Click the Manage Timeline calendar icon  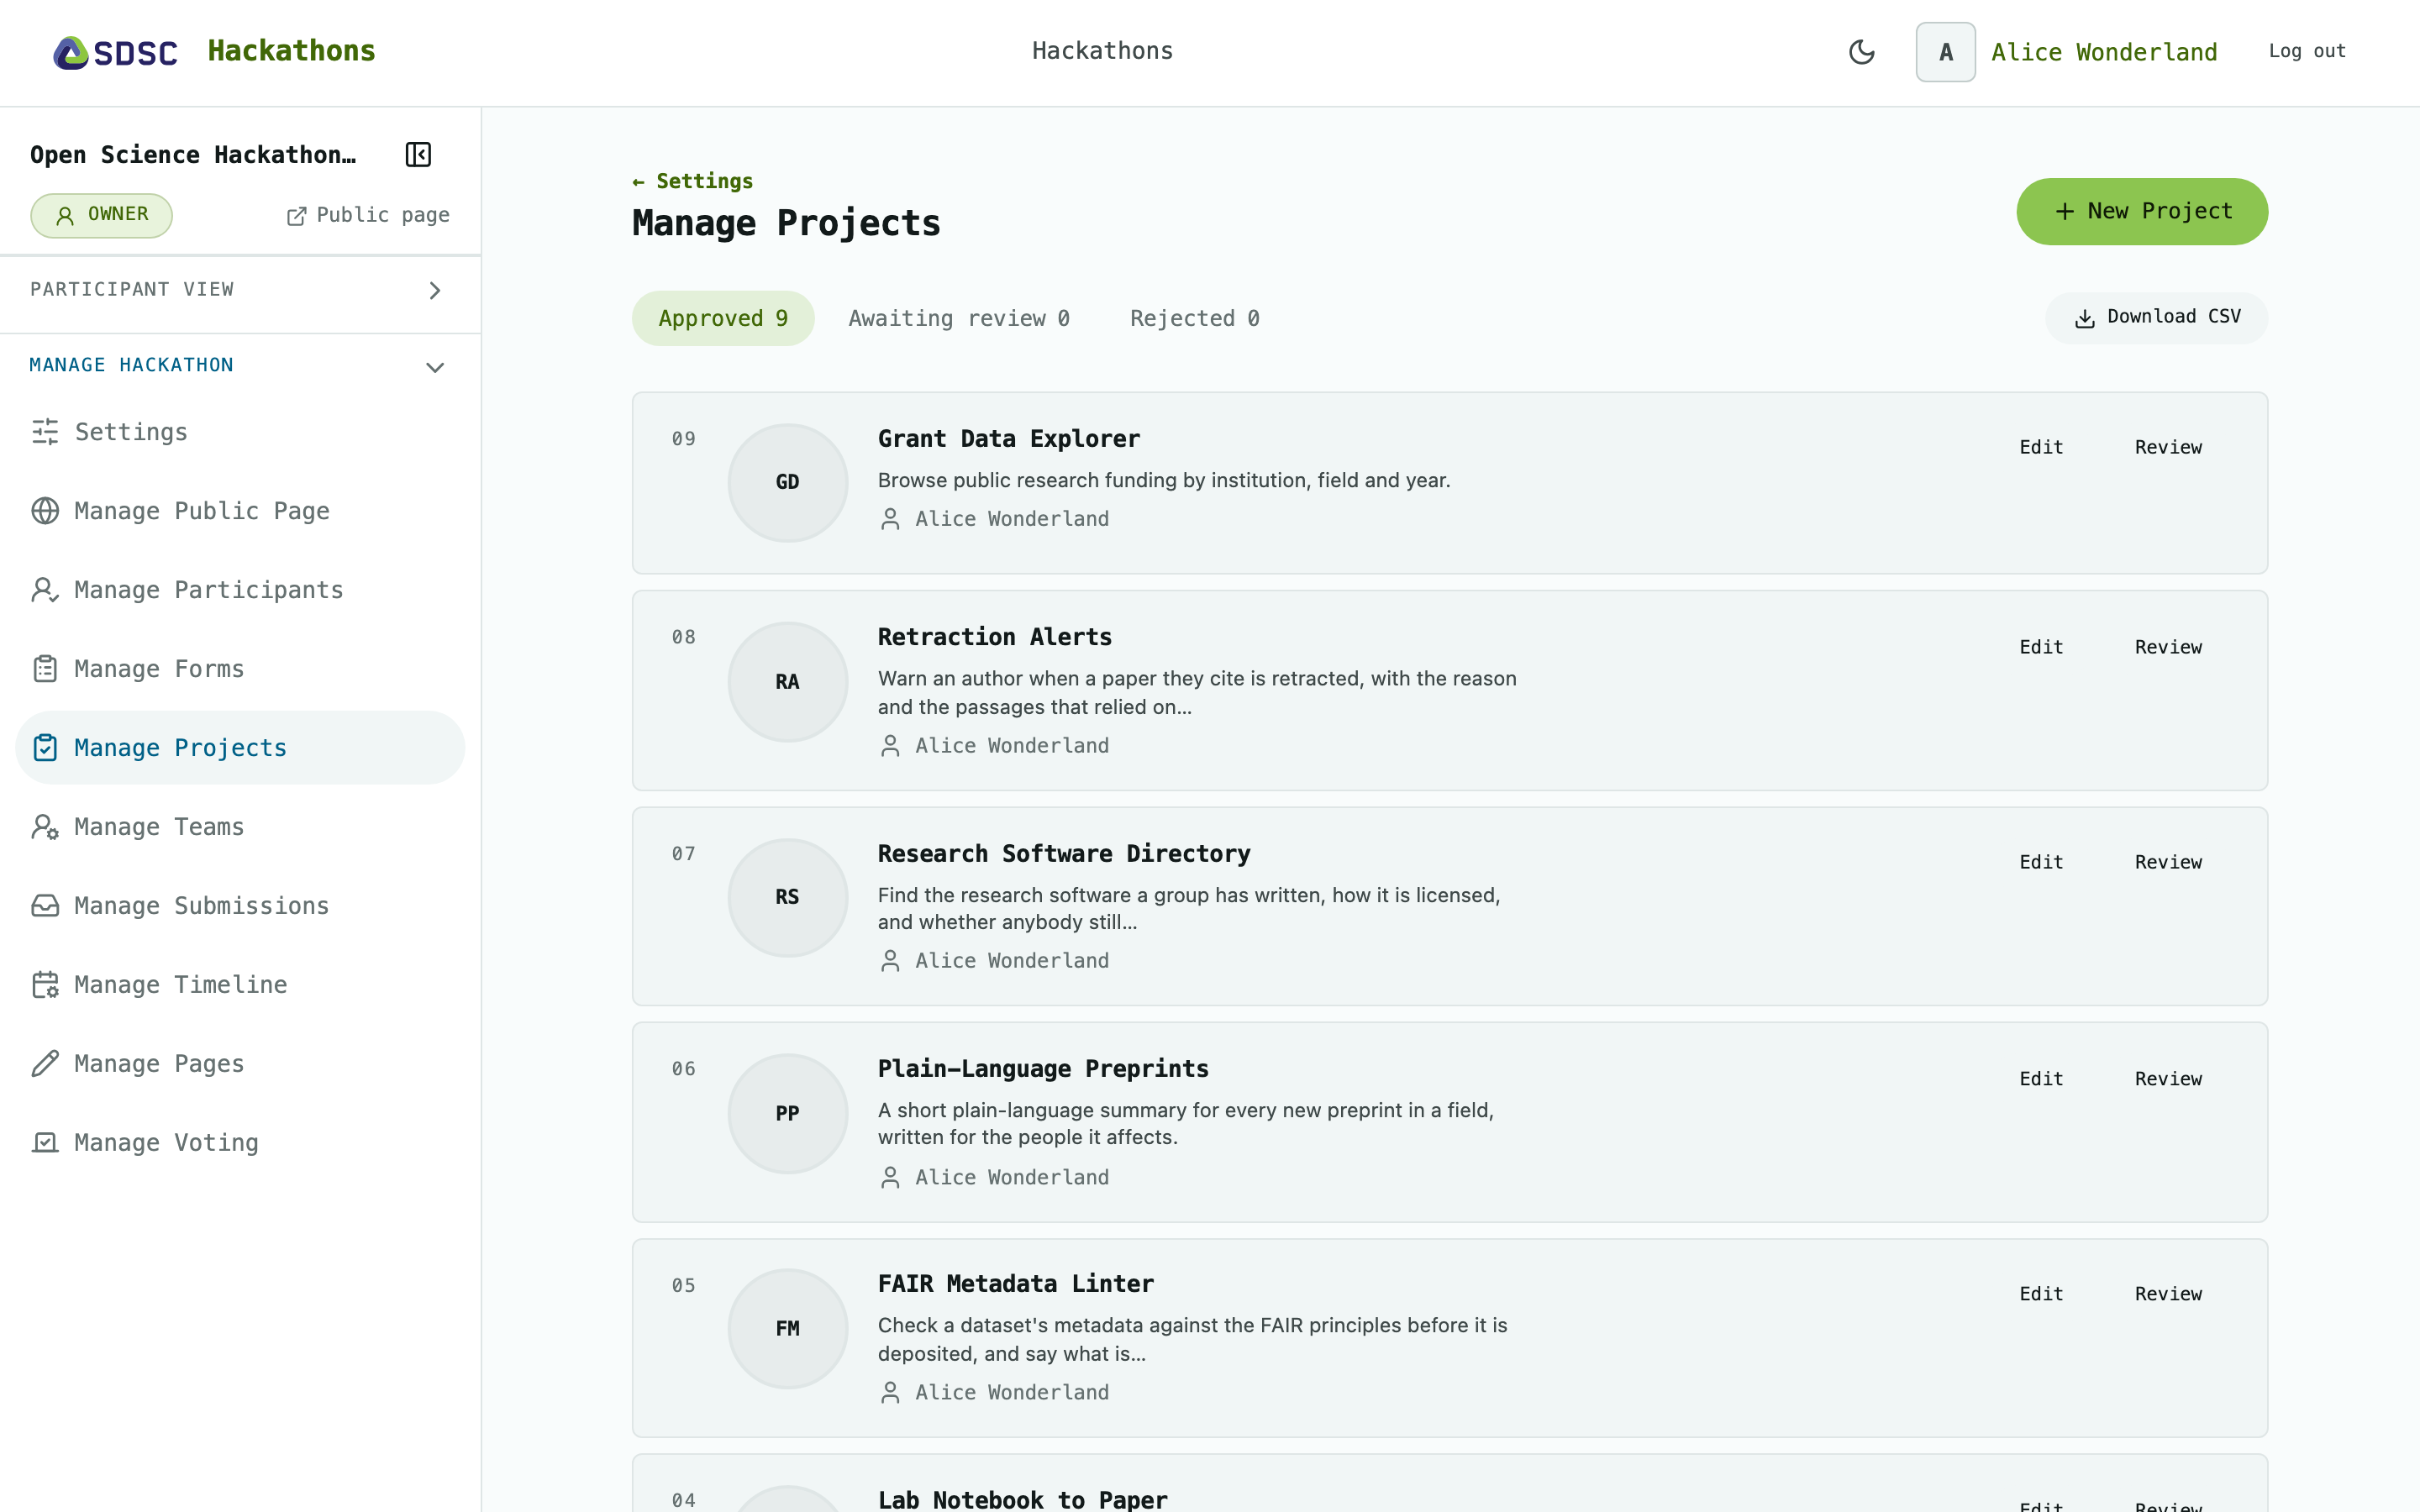coord(45,985)
